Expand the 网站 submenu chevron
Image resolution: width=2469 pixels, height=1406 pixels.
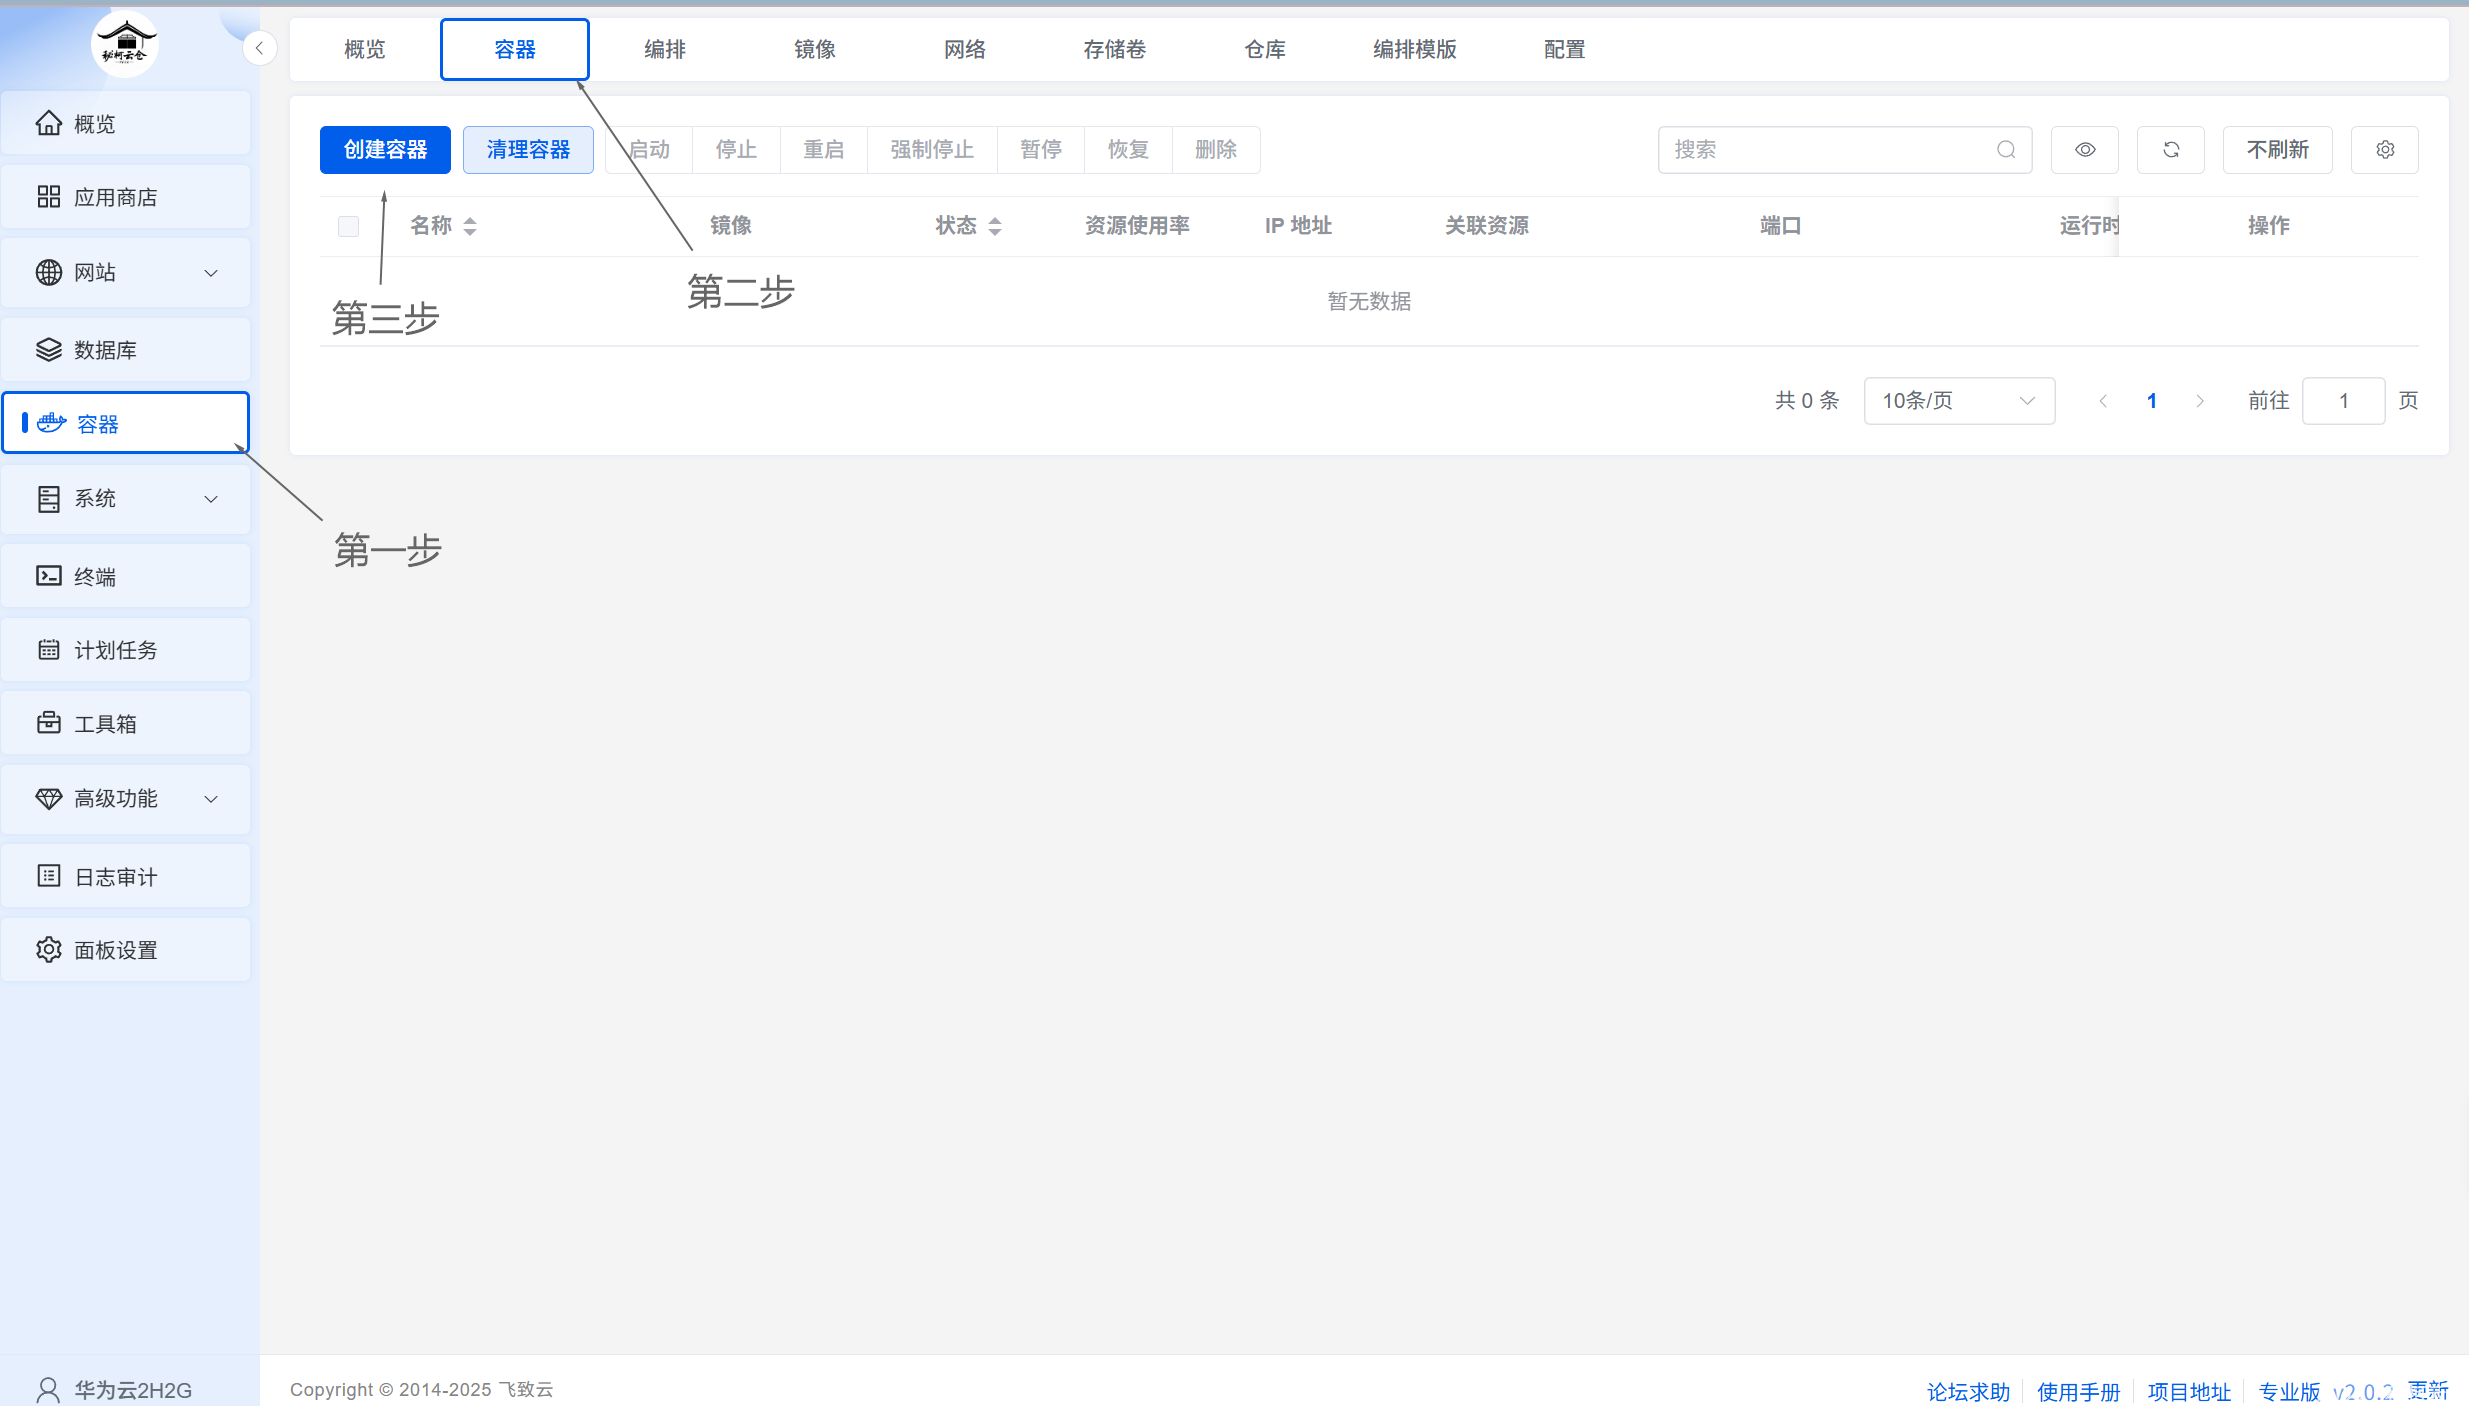pyautogui.click(x=211, y=273)
